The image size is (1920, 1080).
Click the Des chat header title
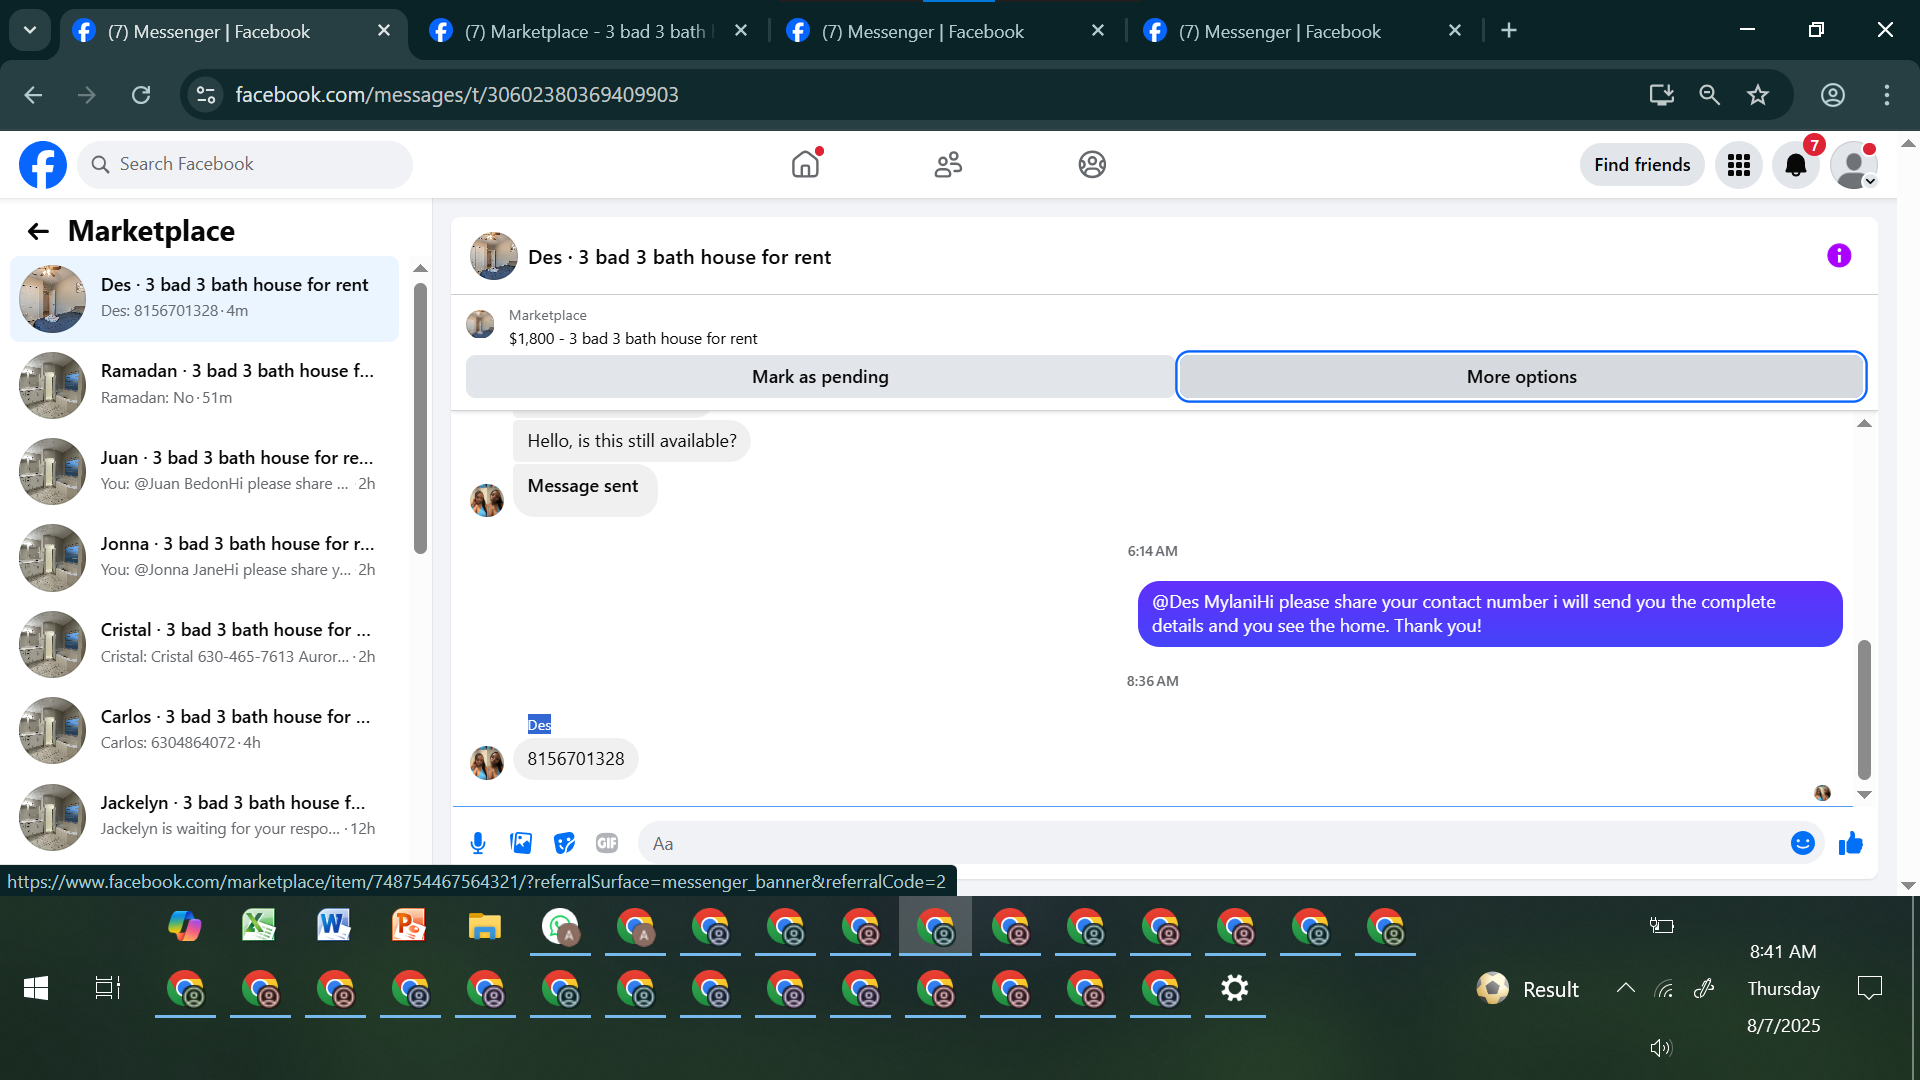coord(679,257)
